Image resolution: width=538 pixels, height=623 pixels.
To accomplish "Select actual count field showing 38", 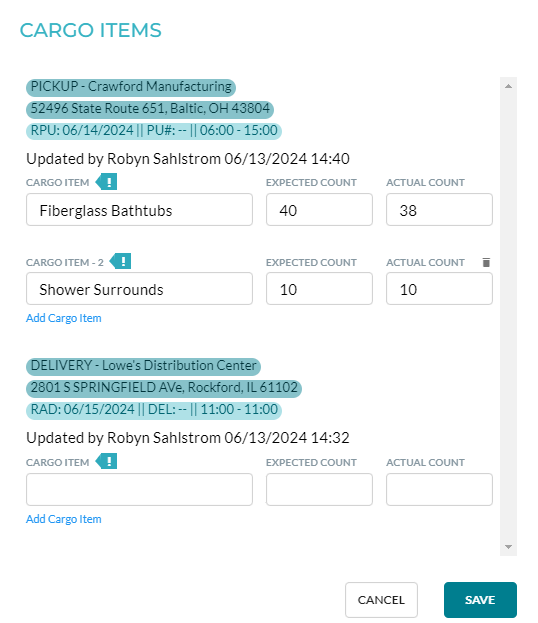I will click(x=439, y=210).
